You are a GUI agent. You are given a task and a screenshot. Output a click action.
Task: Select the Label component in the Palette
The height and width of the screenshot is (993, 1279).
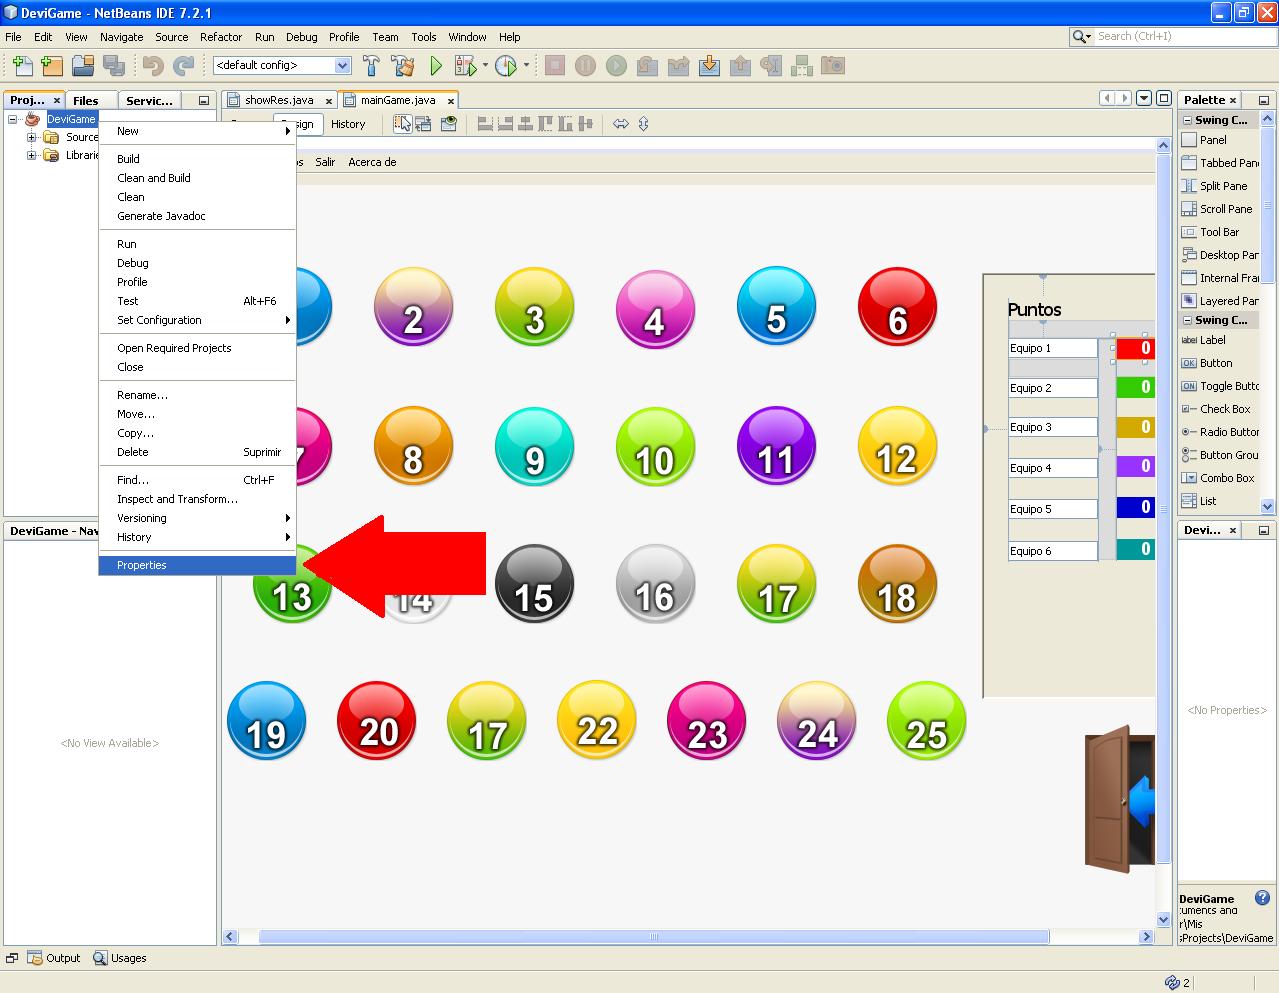pyautogui.click(x=1212, y=340)
